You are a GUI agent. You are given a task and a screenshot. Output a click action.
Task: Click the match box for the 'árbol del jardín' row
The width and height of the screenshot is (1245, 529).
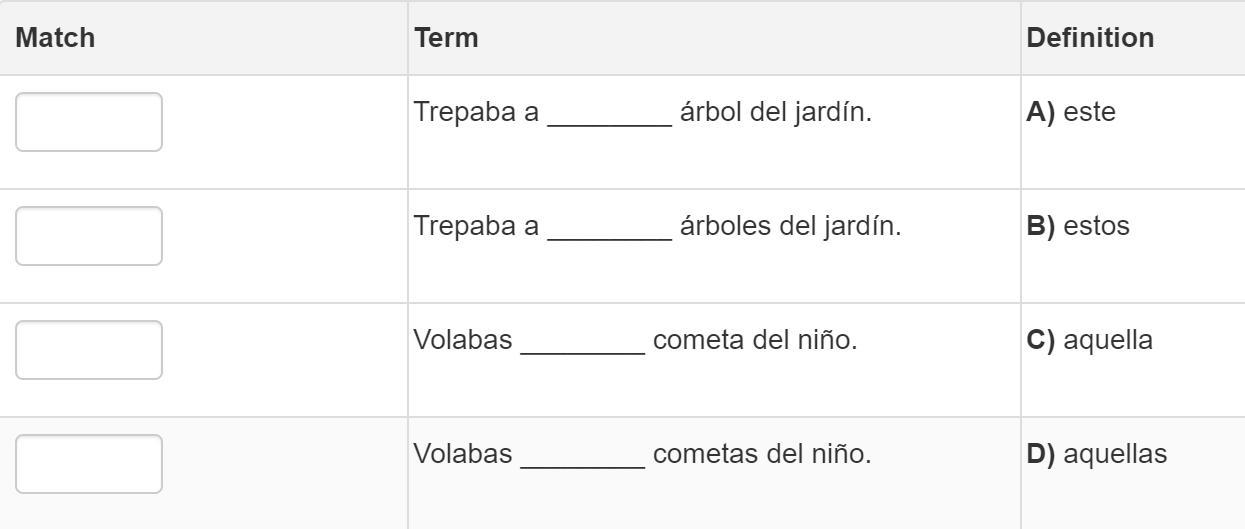(x=89, y=122)
